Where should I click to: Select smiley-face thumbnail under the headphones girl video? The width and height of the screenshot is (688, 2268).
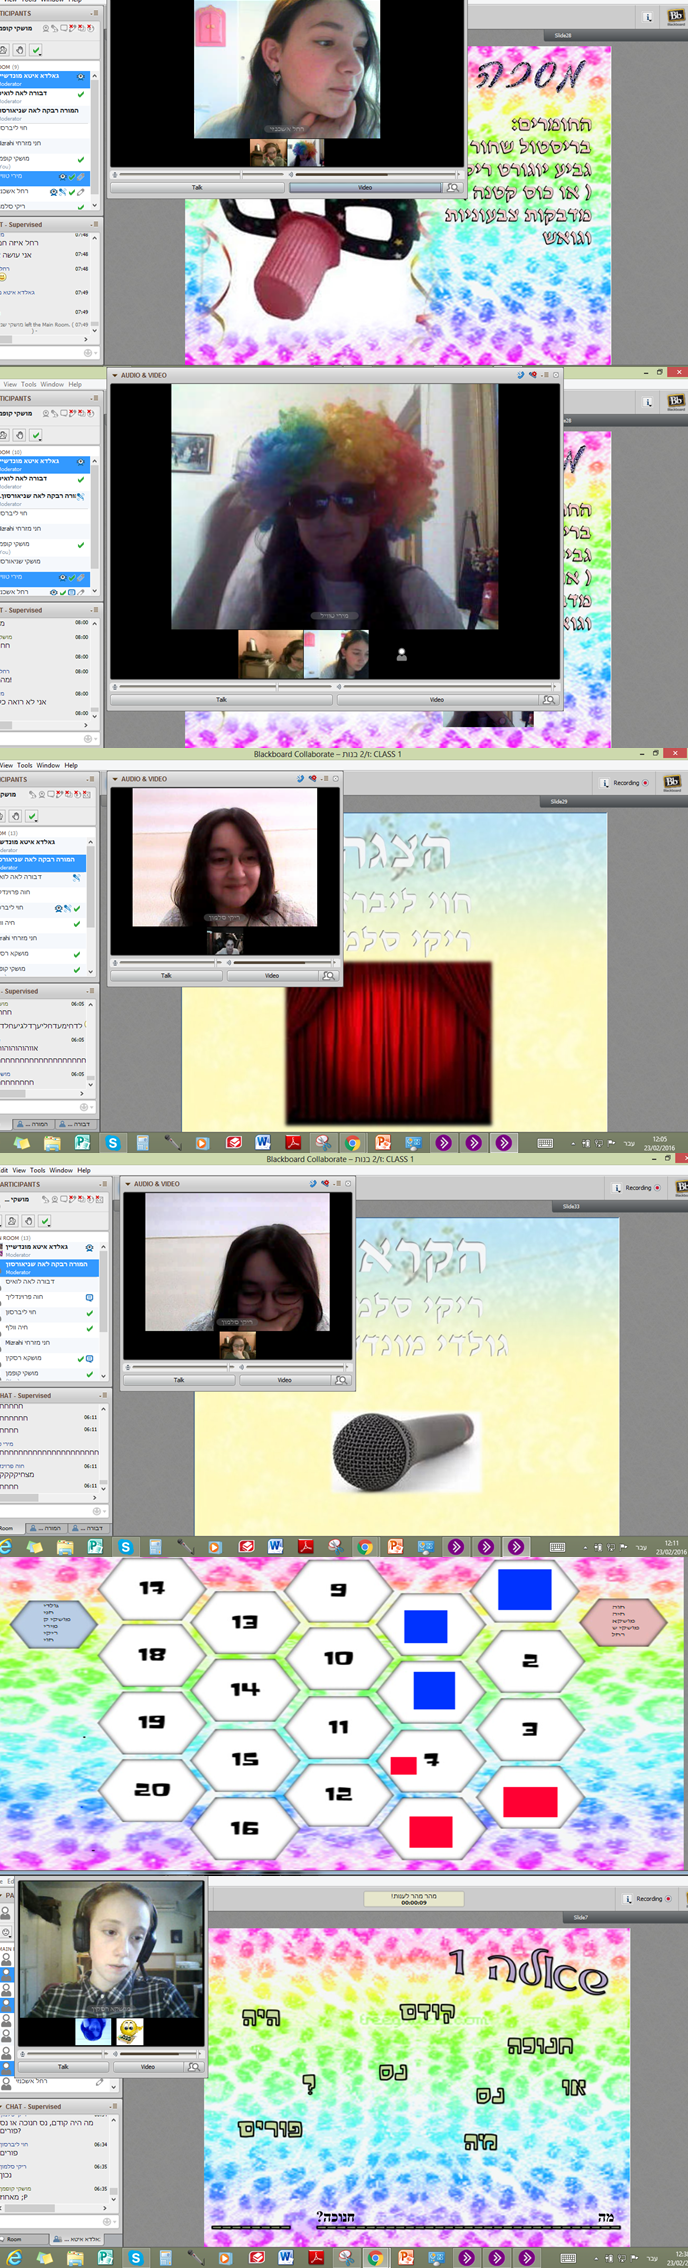point(129,2031)
